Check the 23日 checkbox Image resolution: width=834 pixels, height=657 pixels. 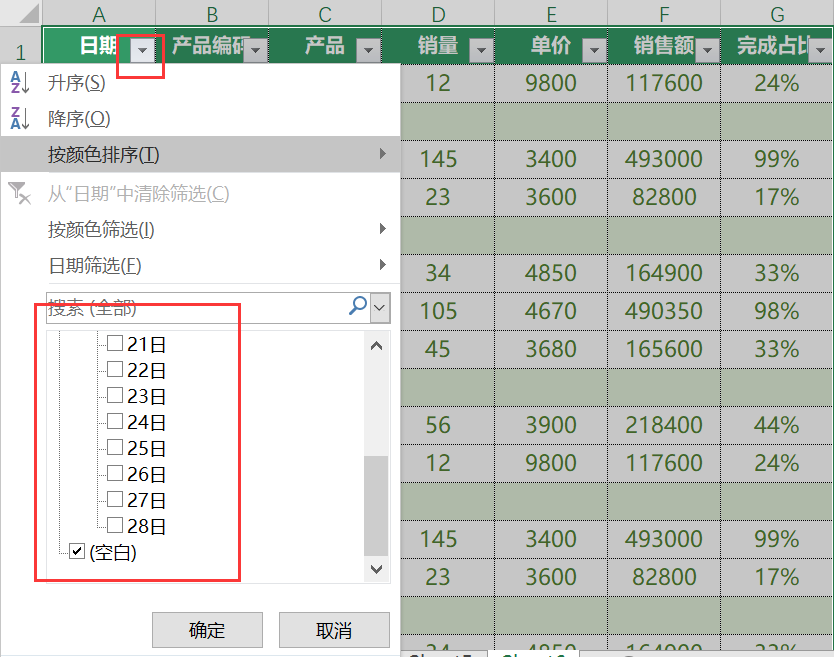[115, 395]
